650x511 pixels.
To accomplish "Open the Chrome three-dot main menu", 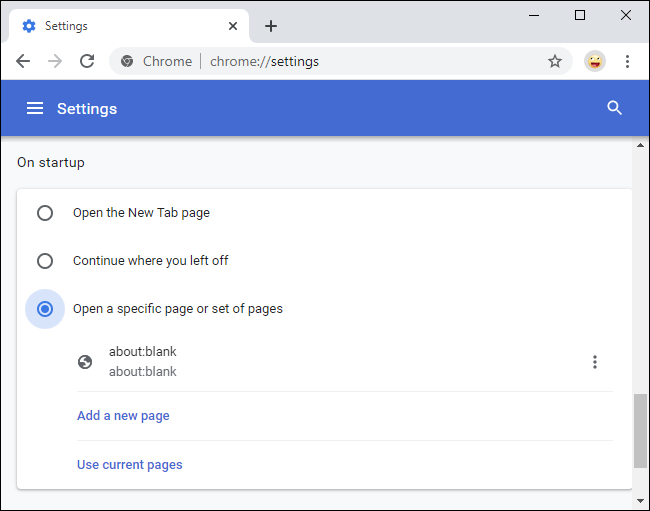I will pyautogui.click(x=627, y=61).
